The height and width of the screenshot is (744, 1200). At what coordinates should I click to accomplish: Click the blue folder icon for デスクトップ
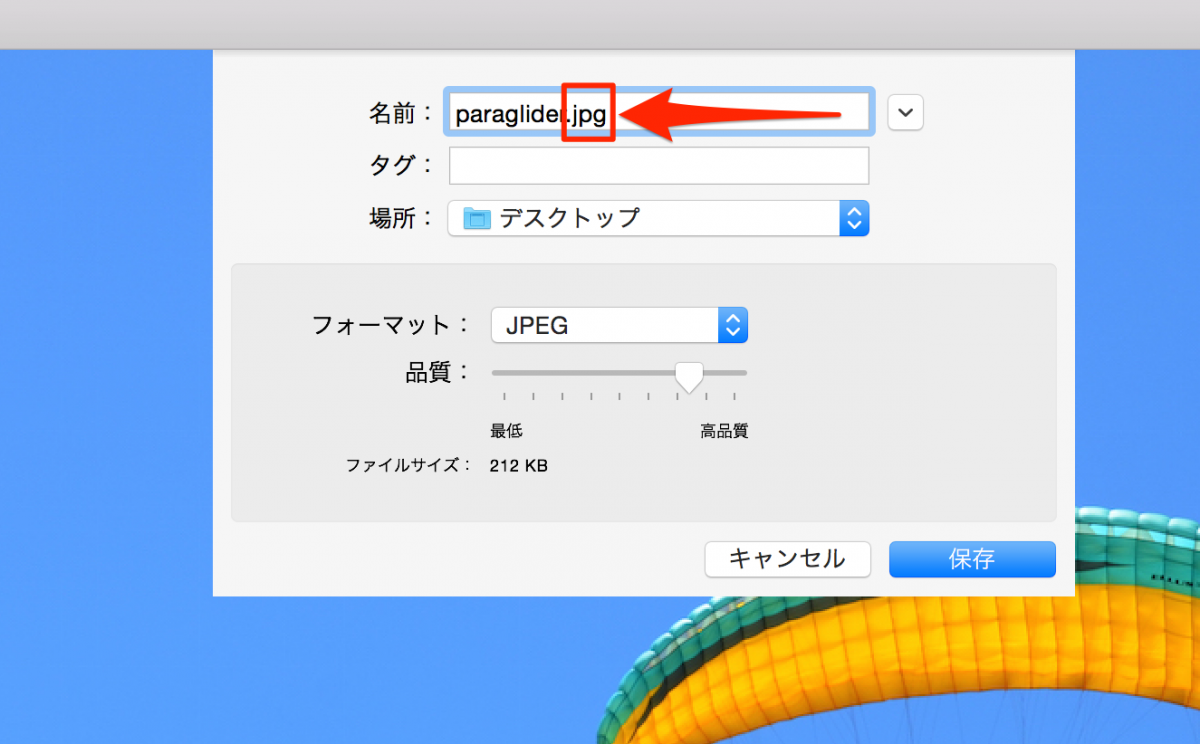point(478,219)
